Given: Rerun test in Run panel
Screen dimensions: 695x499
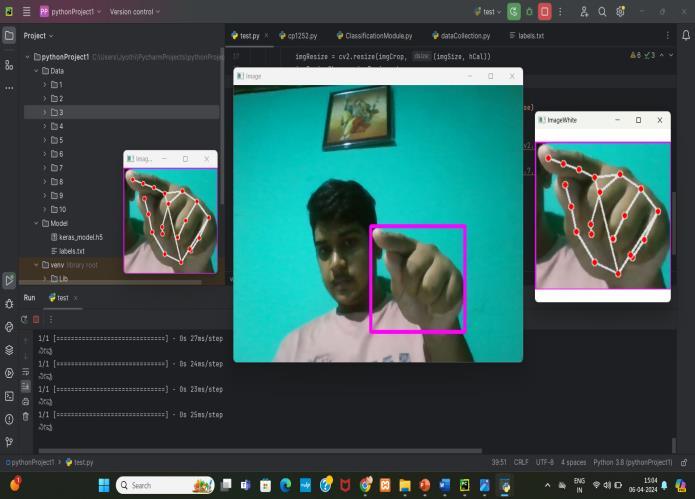Looking at the screenshot, I should click(24, 320).
